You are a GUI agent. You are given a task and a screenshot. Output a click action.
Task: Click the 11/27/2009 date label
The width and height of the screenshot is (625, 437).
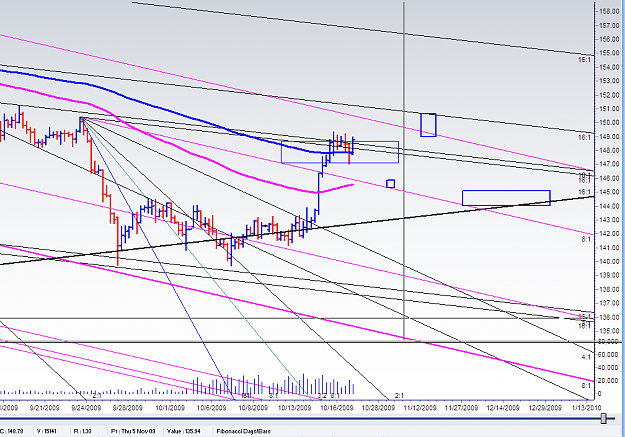(x=461, y=408)
